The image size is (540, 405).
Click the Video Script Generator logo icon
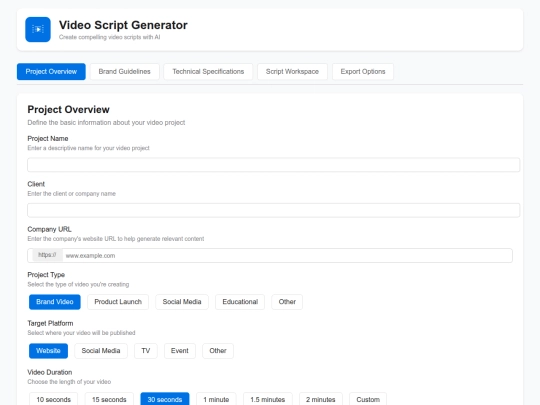click(x=38, y=29)
